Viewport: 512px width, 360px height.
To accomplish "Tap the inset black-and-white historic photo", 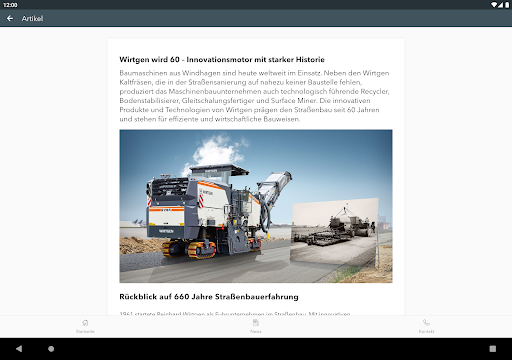I will coord(334,232).
